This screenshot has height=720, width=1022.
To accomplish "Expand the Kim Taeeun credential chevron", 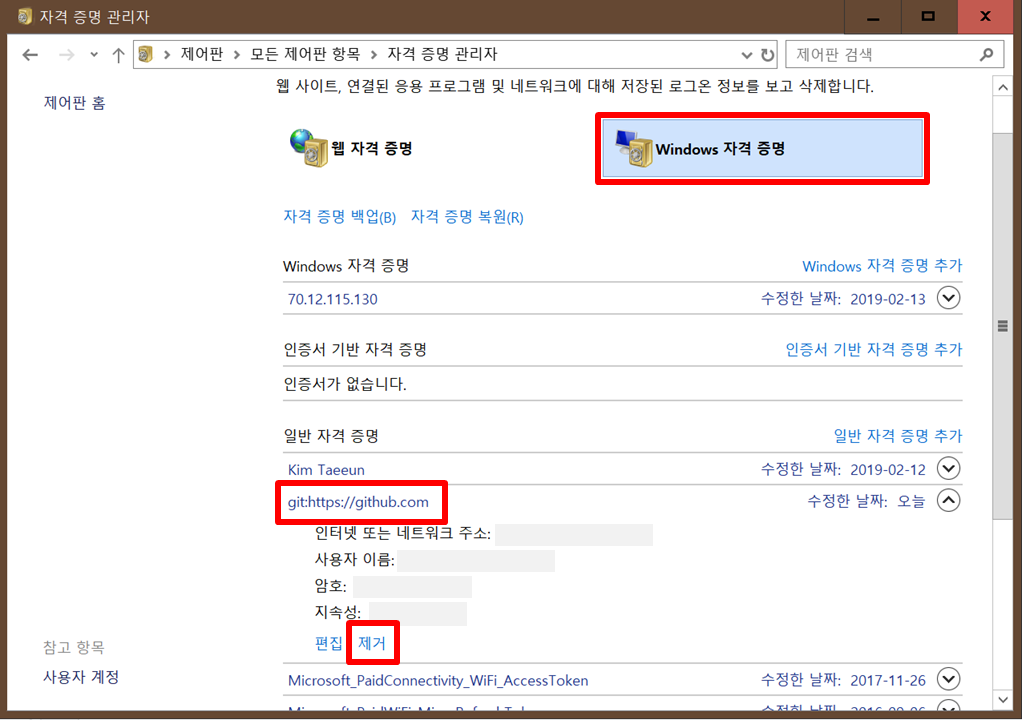I will (x=948, y=468).
